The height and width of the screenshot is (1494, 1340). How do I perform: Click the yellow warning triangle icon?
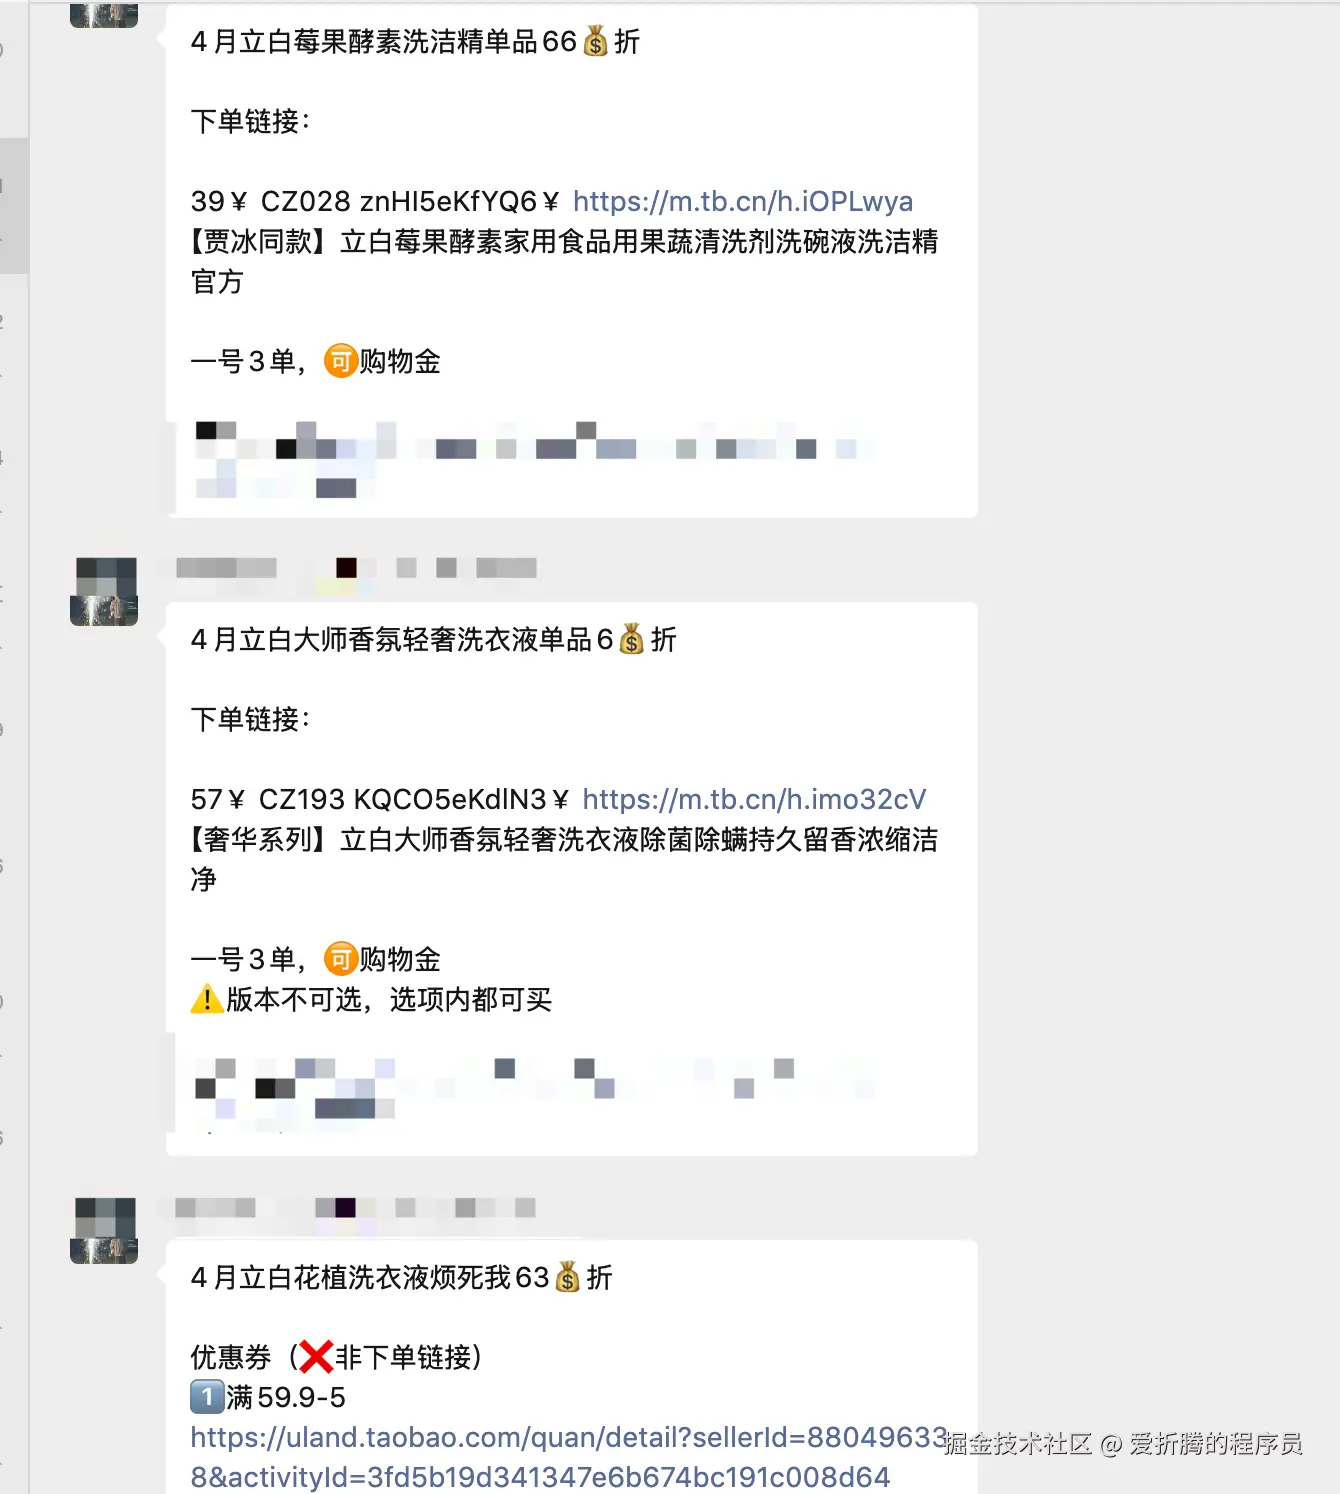pos(207,999)
